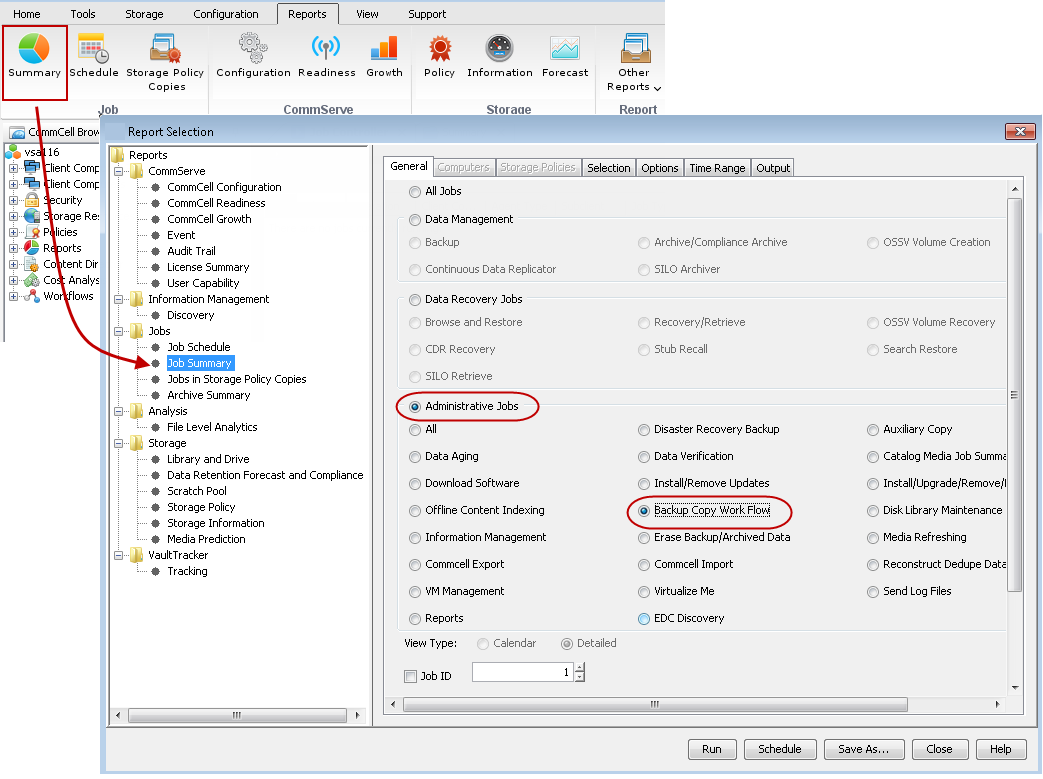Select the vsa116 CommCell node icon
This screenshot has height=779, width=1043.
pos(13,152)
